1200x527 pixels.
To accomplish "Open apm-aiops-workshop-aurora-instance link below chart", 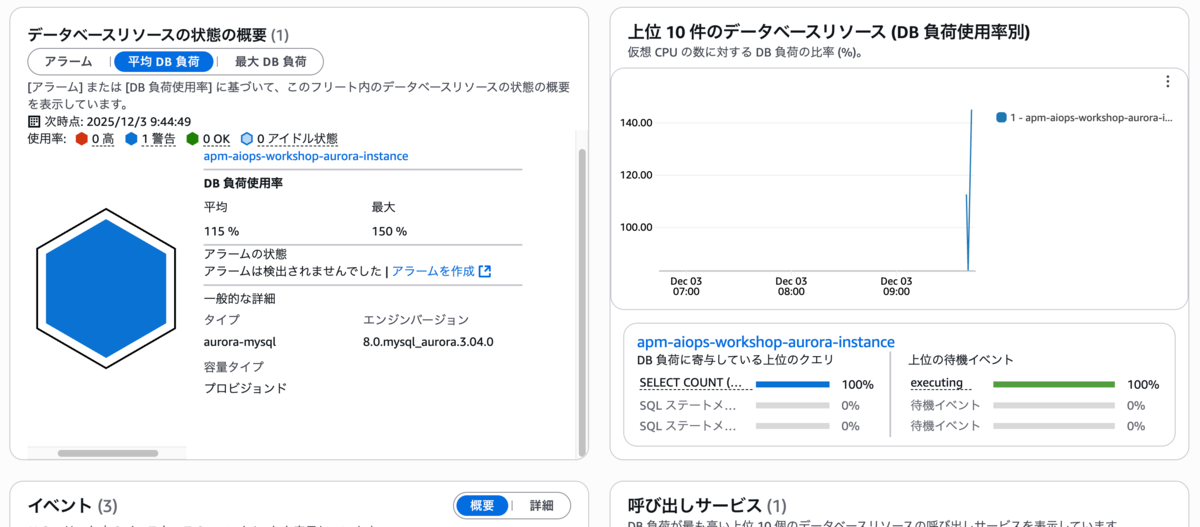I will (x=766, y=342).
